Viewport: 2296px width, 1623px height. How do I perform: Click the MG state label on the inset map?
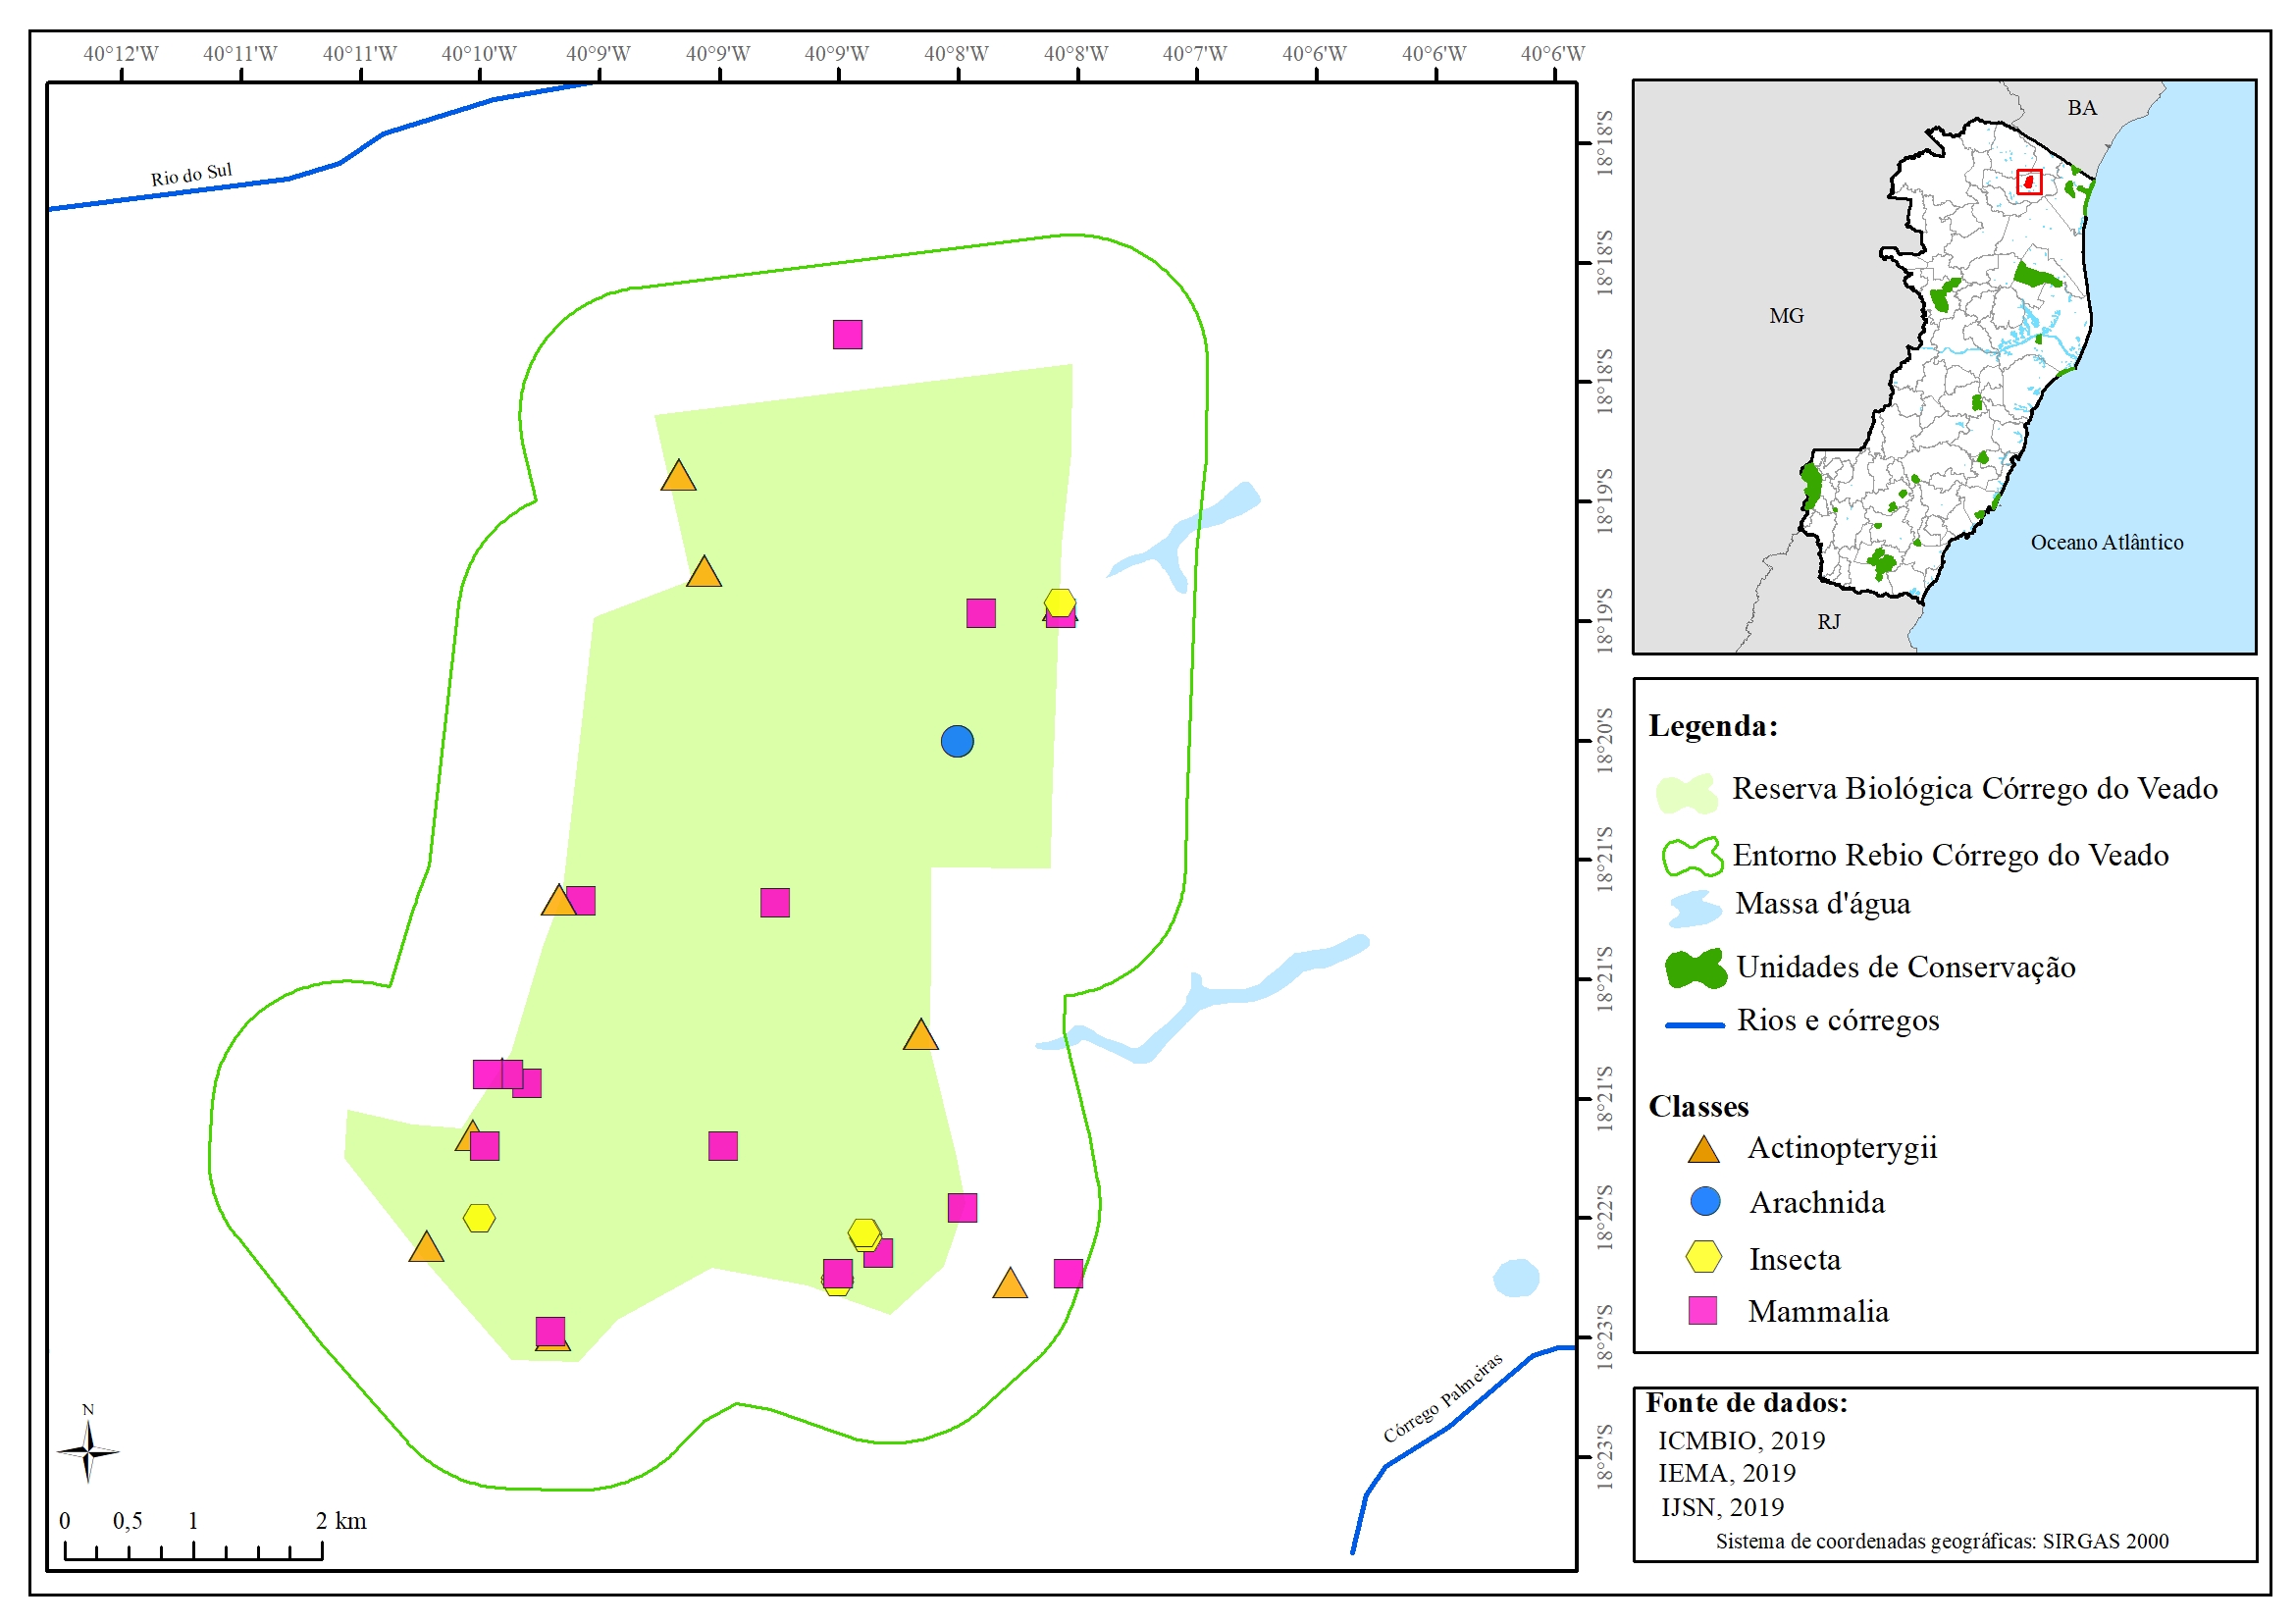[1786, 316]
